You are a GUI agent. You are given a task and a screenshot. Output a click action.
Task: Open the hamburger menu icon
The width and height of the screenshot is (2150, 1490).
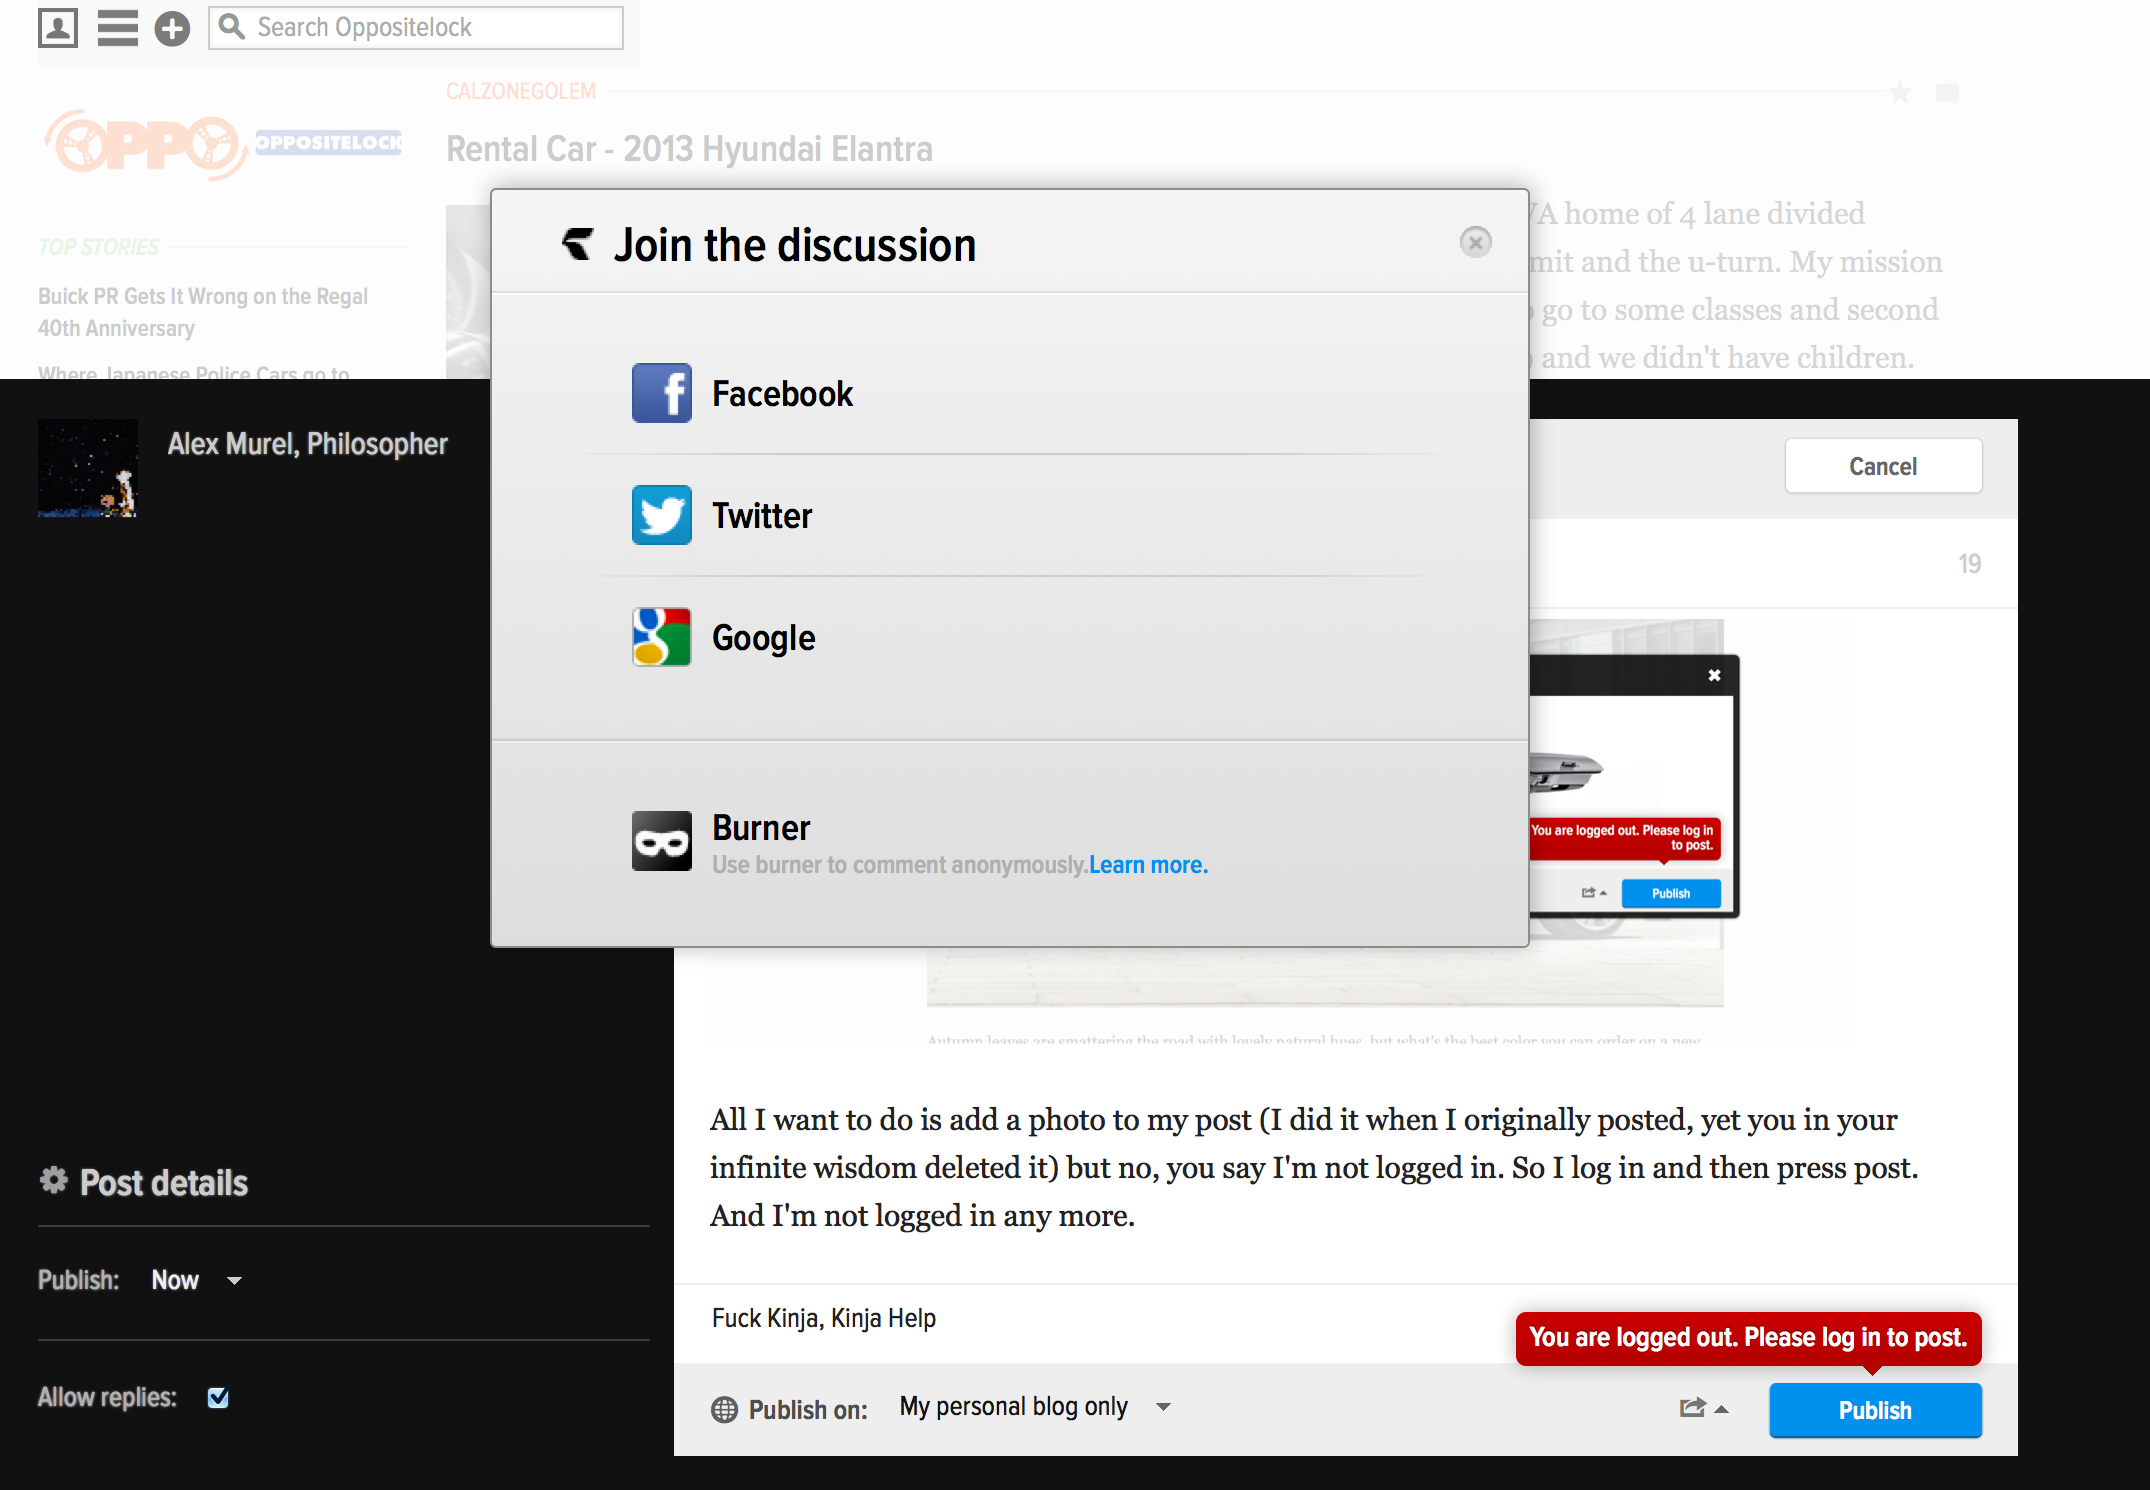pyautogui.click(x=117, y=28)
